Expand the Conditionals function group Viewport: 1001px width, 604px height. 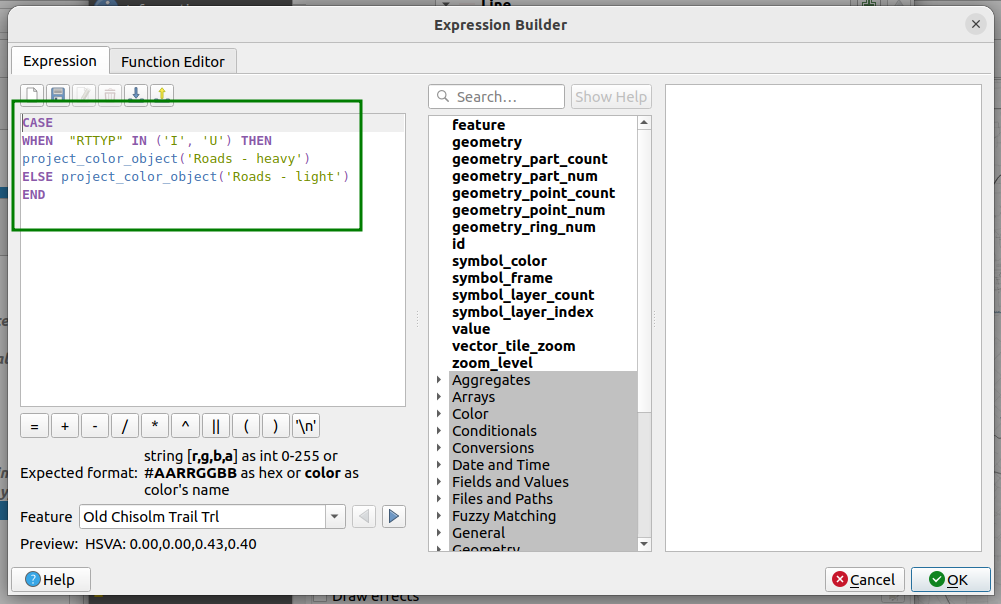pyautogui.click(x=439, y=431)
